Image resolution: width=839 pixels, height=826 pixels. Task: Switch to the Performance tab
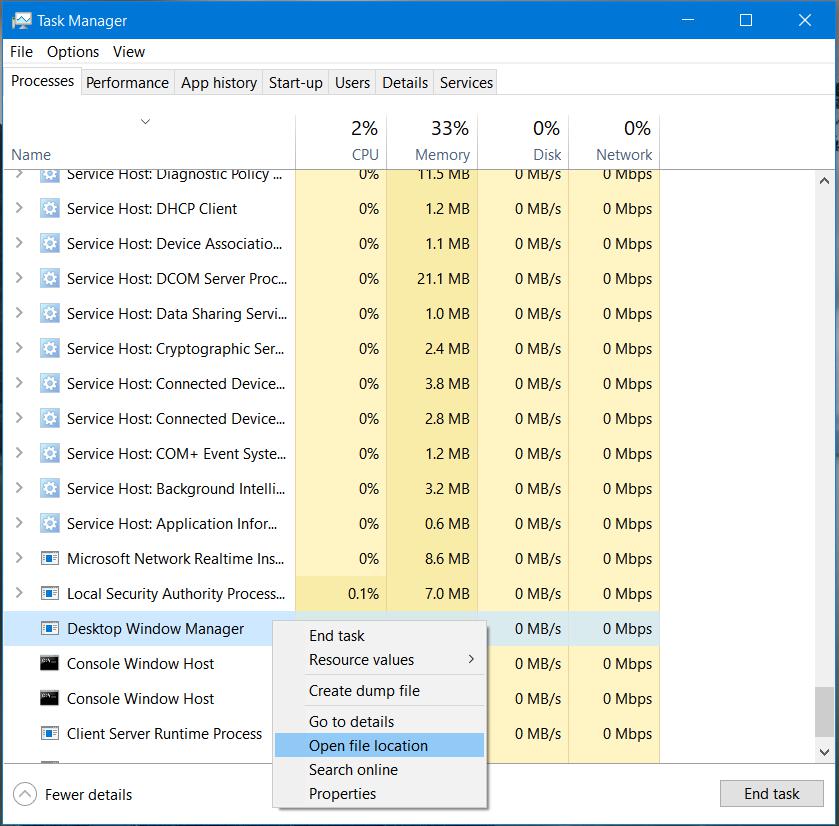point(127,83)
